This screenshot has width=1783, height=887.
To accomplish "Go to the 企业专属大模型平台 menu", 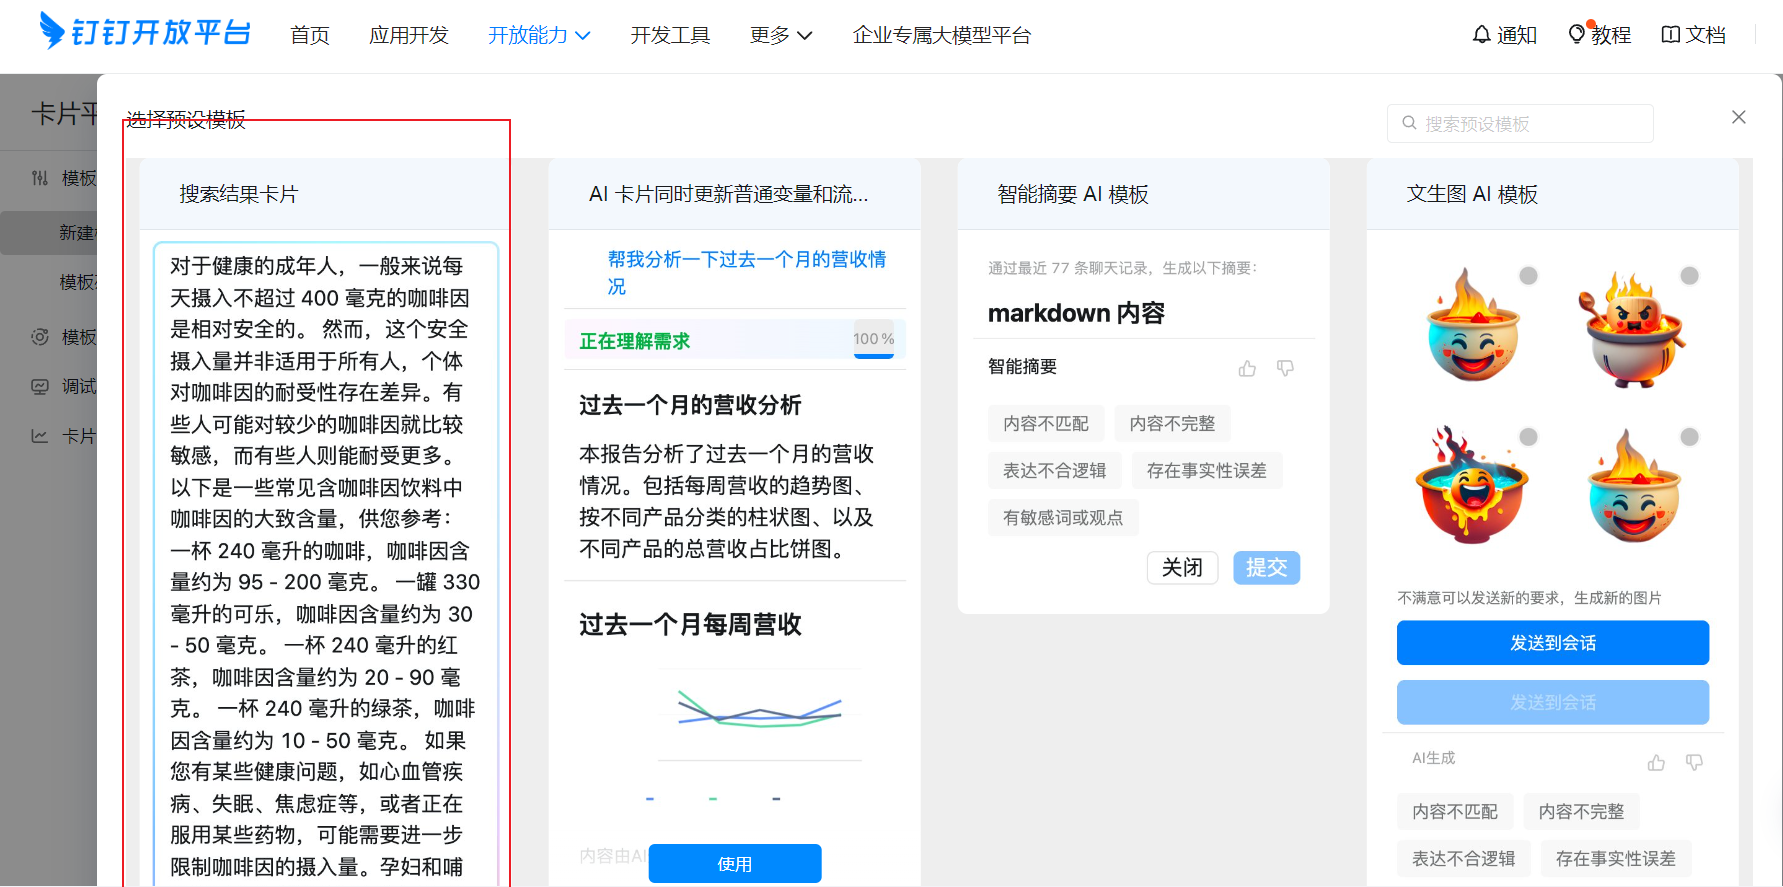I will click(941, 36).
